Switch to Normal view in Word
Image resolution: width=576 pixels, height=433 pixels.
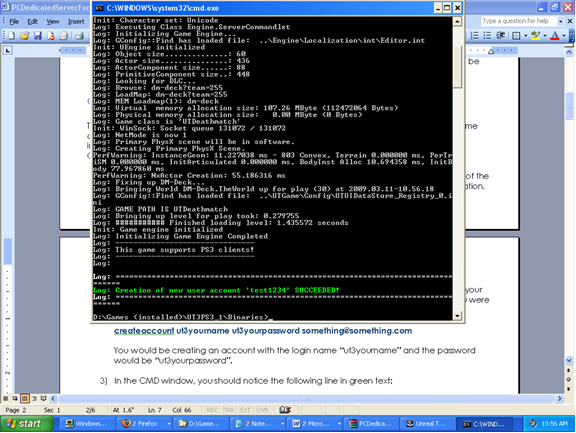pos(6,398)
